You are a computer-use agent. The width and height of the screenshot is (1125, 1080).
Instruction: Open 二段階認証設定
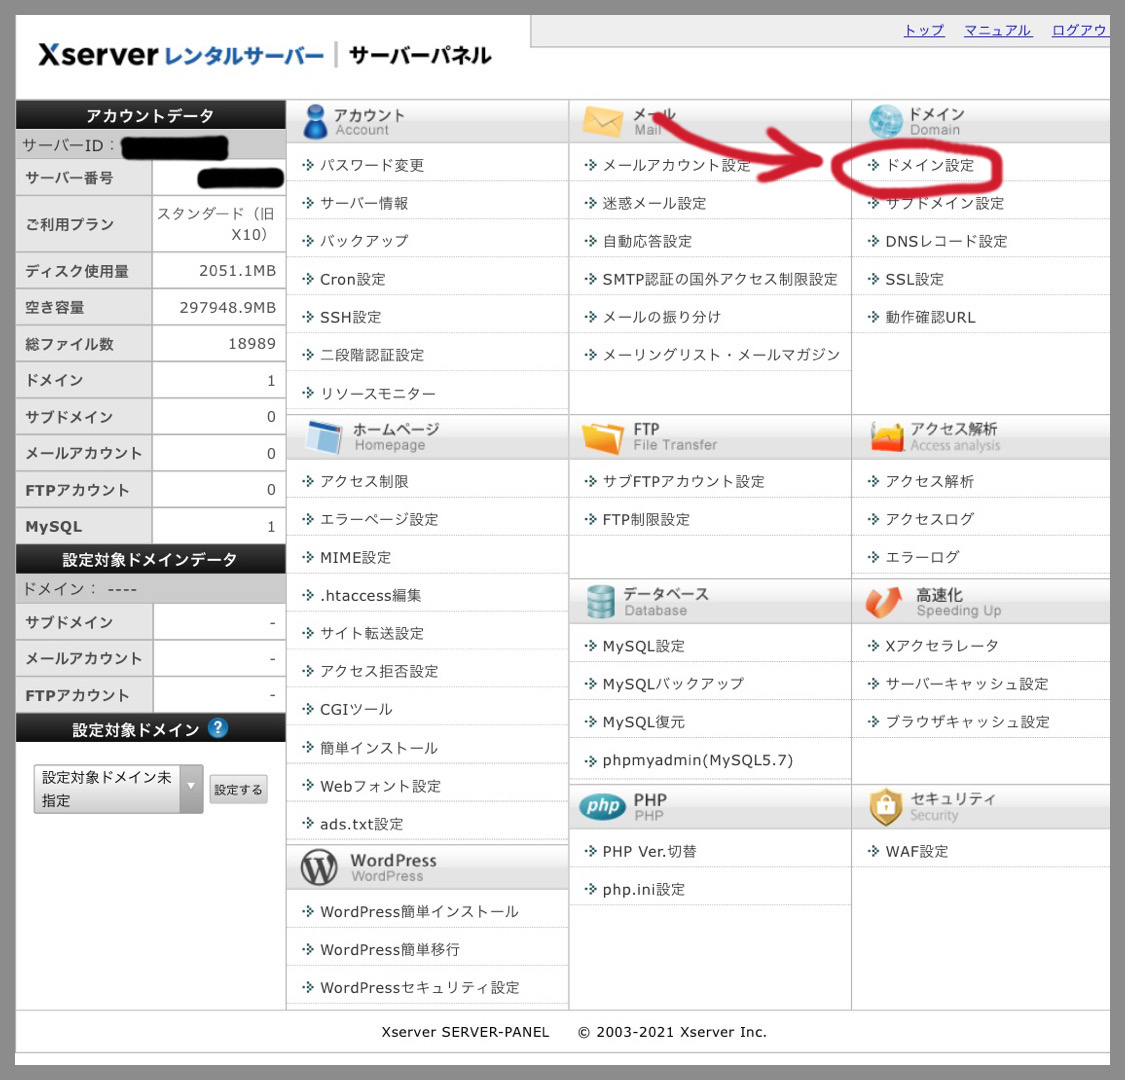coord(372,355)
